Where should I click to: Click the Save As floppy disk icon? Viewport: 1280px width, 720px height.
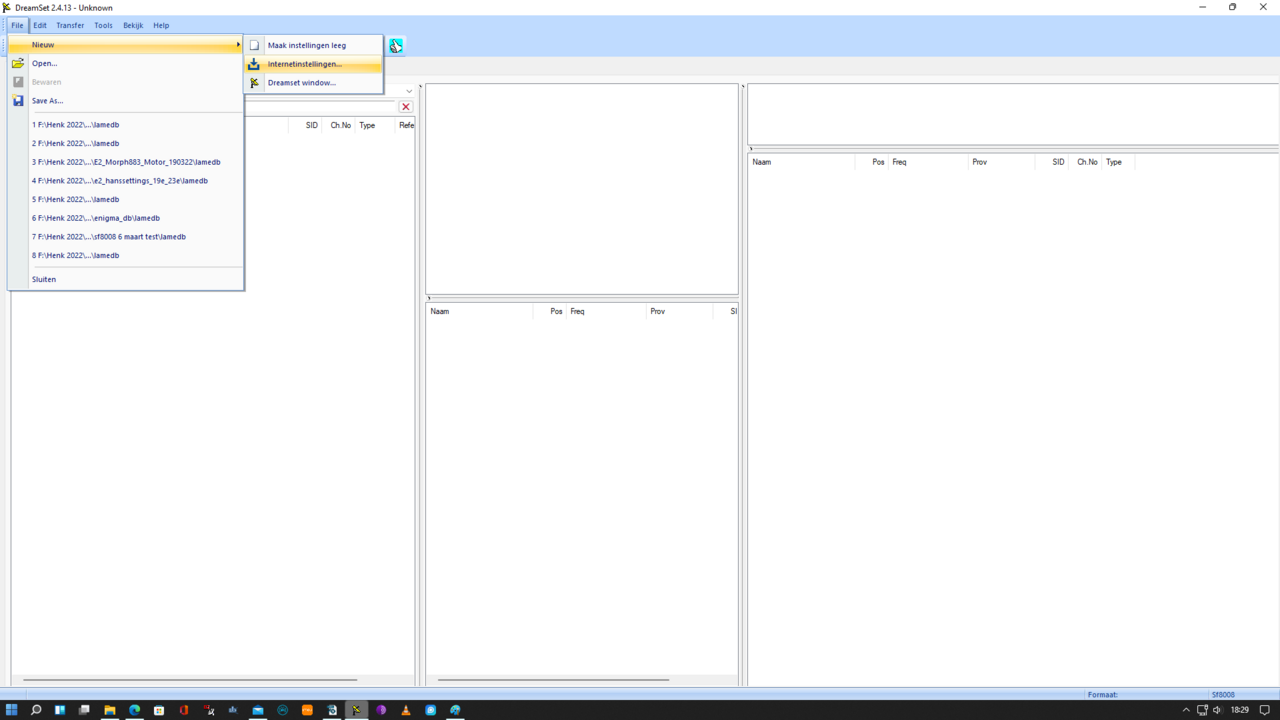tap(18, 101)
